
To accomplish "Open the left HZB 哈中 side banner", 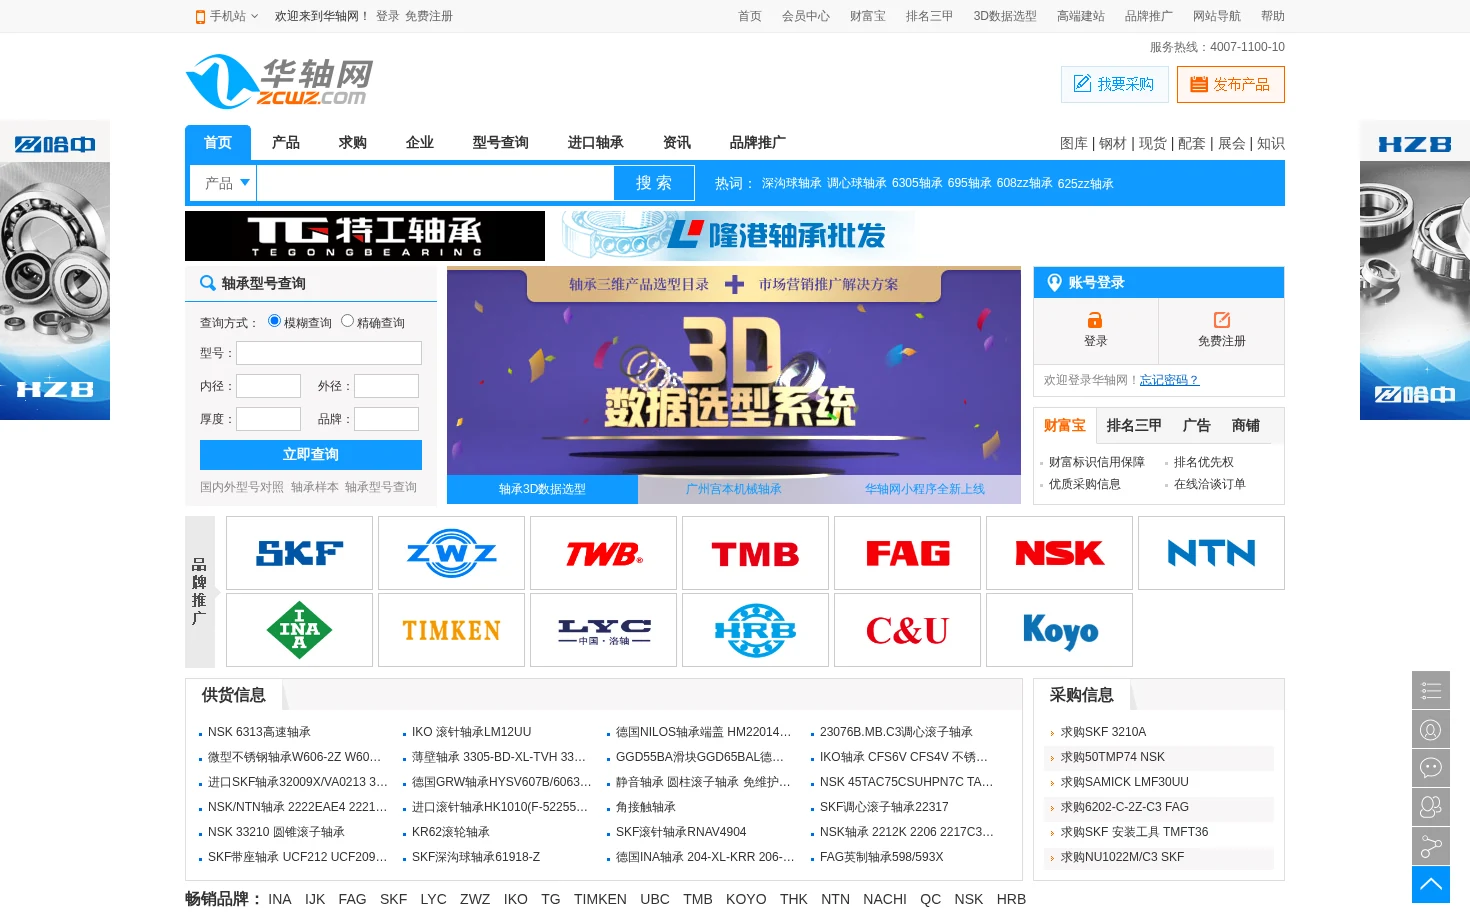I will coord(55,270).
